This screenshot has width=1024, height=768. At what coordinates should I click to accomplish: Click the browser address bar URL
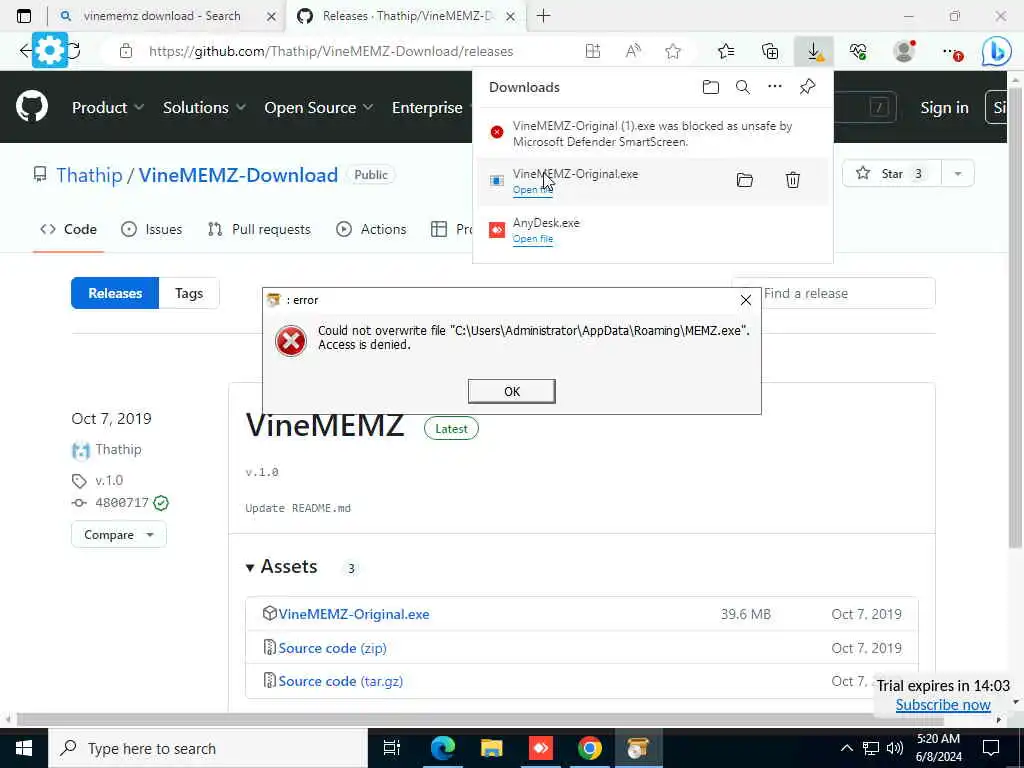tap(330, 52)
